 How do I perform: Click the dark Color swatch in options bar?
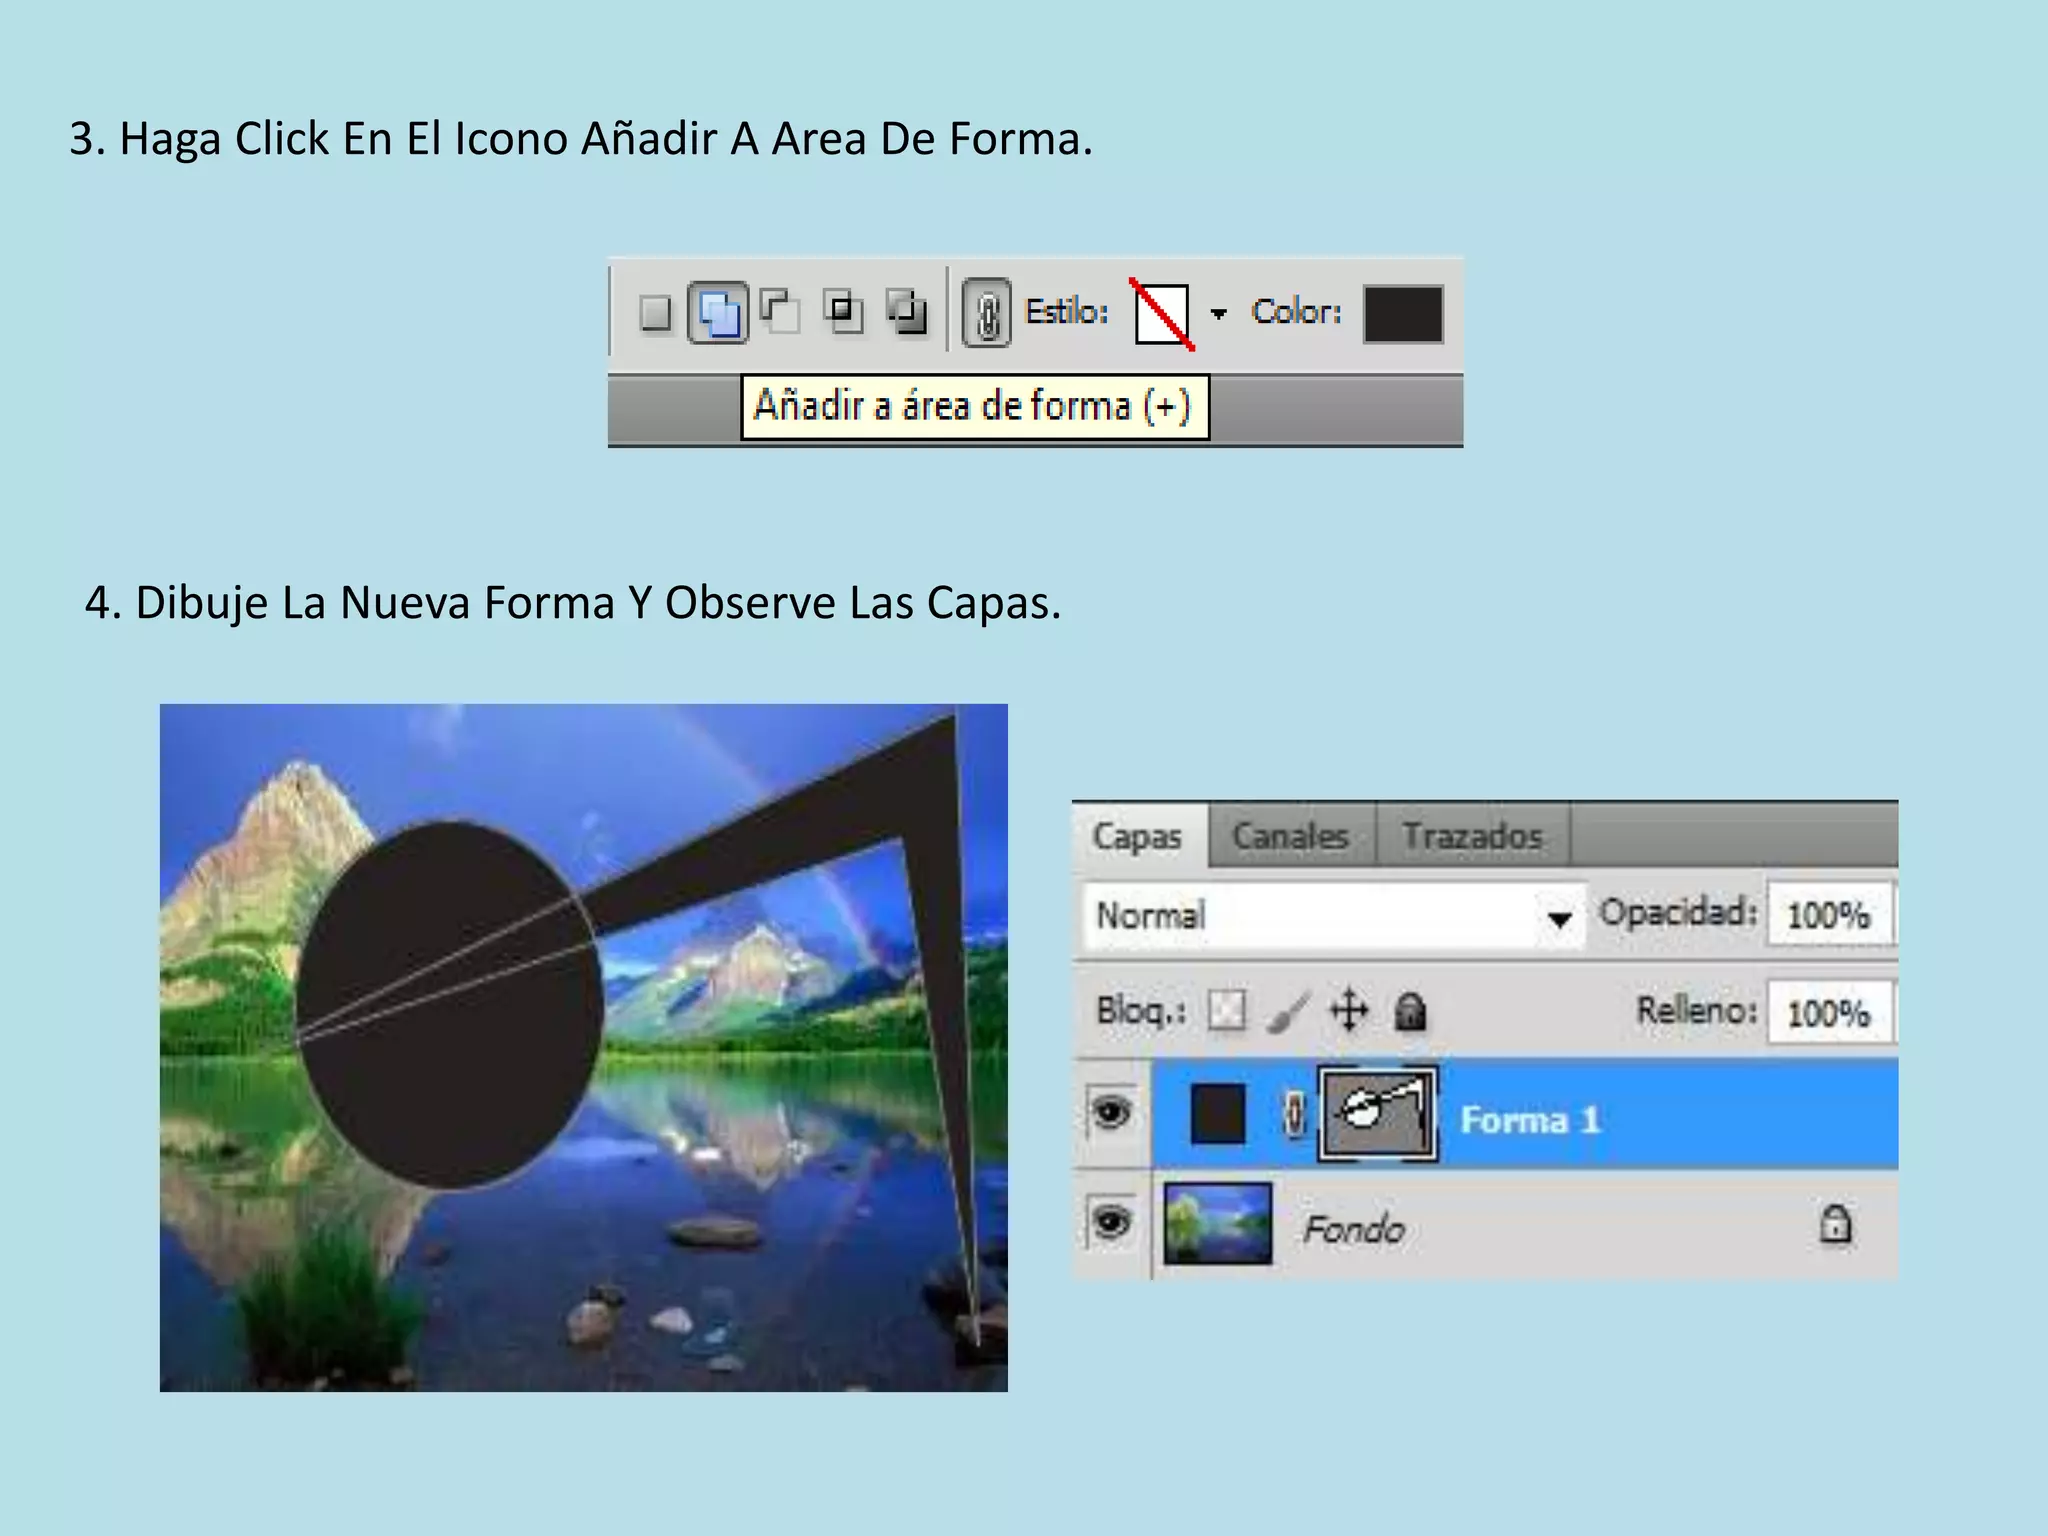click(x=1403, y=314)
